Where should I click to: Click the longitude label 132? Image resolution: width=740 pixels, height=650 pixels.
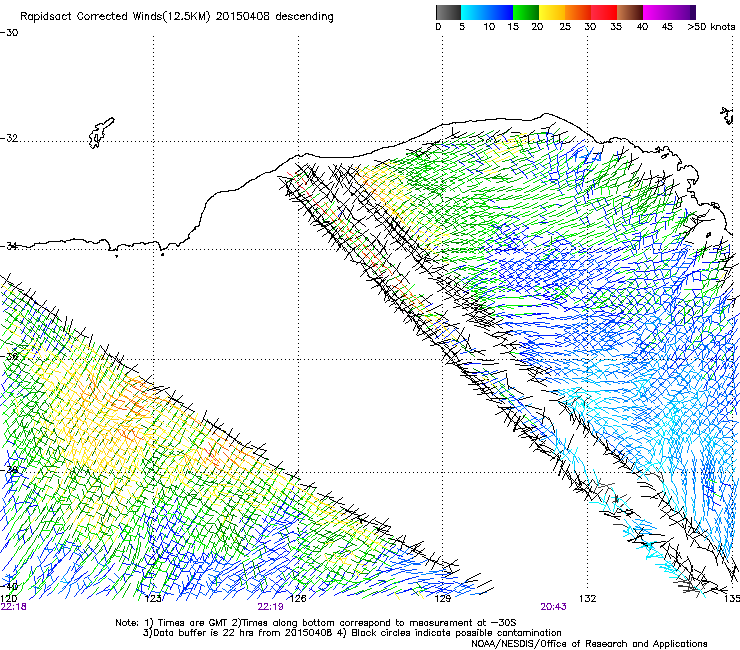(x=588, y=599)
